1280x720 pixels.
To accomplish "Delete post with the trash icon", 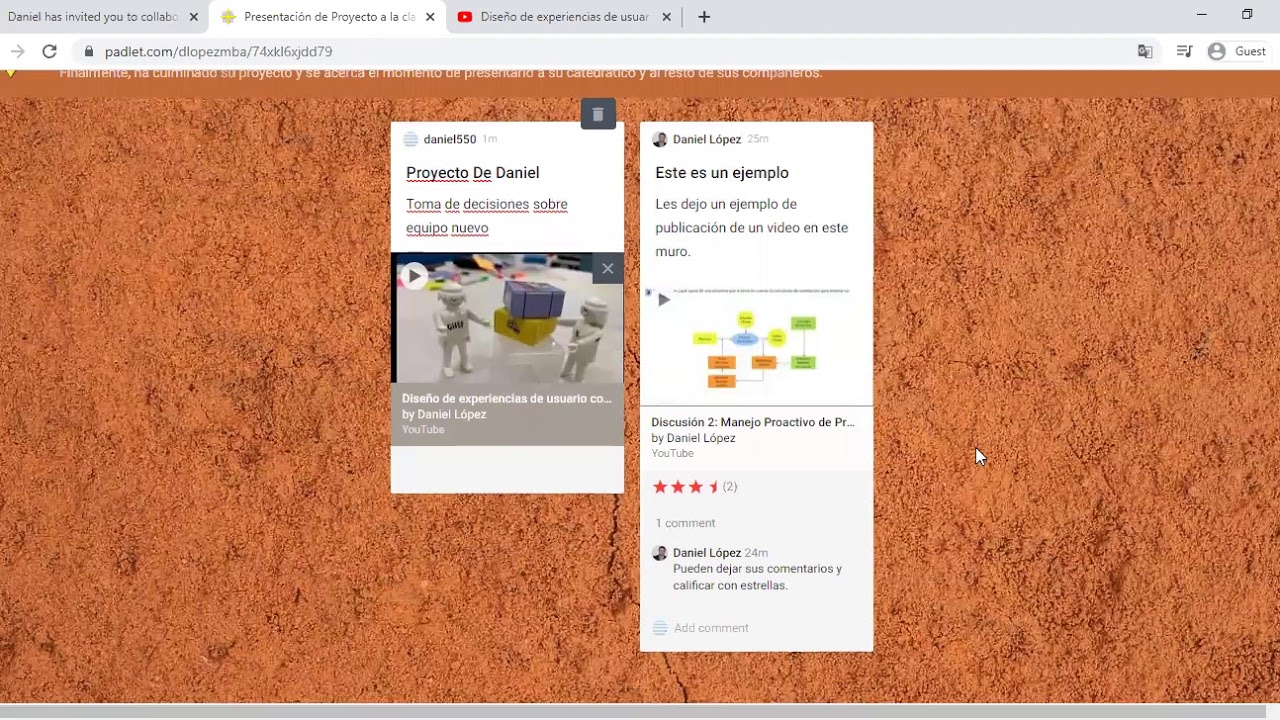I will (598, 114).
